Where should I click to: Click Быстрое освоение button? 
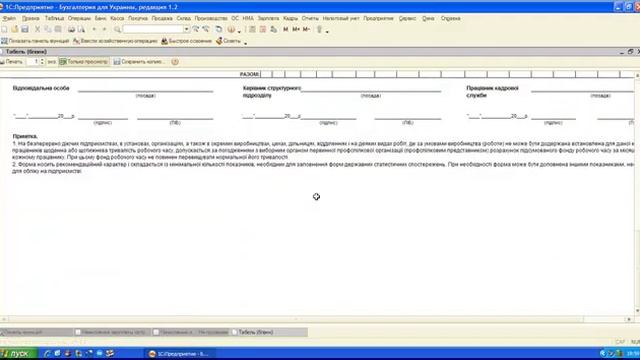(187, 41)
